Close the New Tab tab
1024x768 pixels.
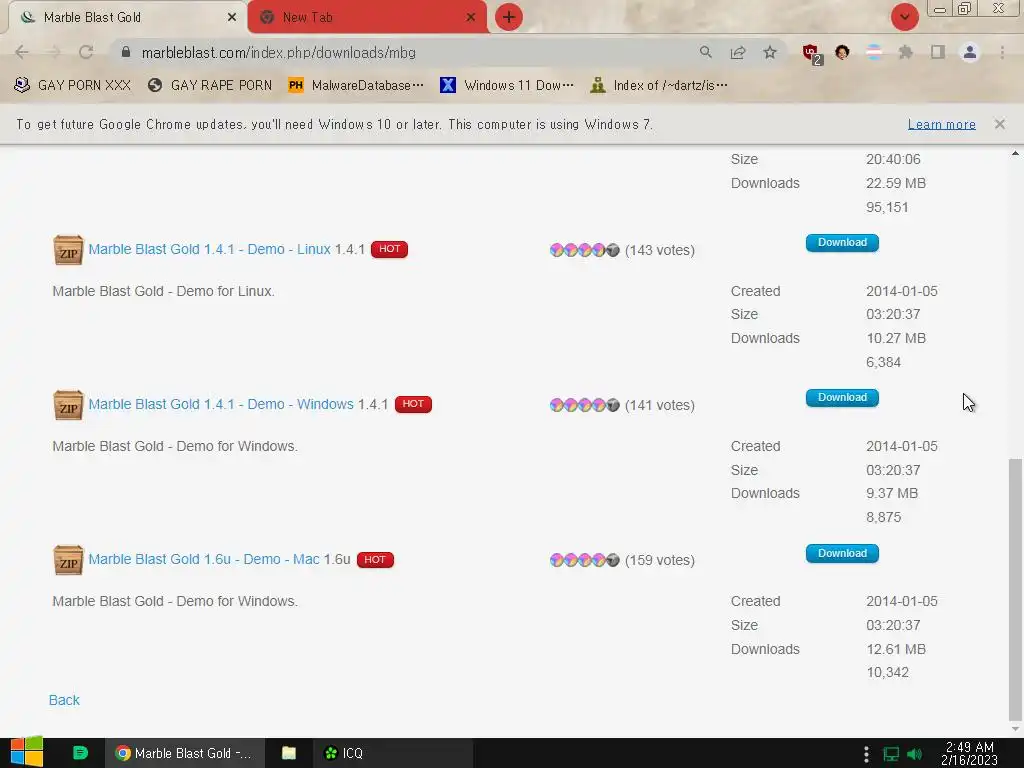[x=471, y=17]
